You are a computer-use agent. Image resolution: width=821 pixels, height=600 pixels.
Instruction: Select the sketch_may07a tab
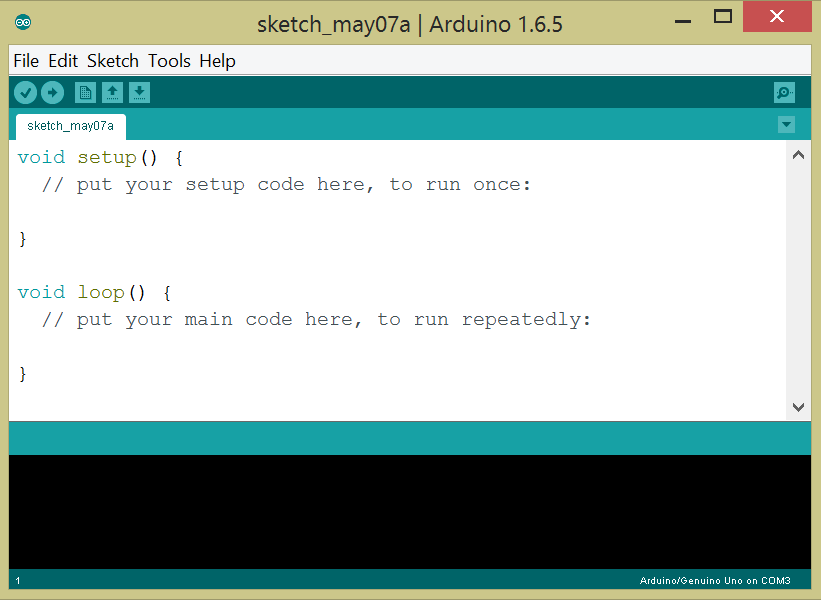tap(71, 126)
